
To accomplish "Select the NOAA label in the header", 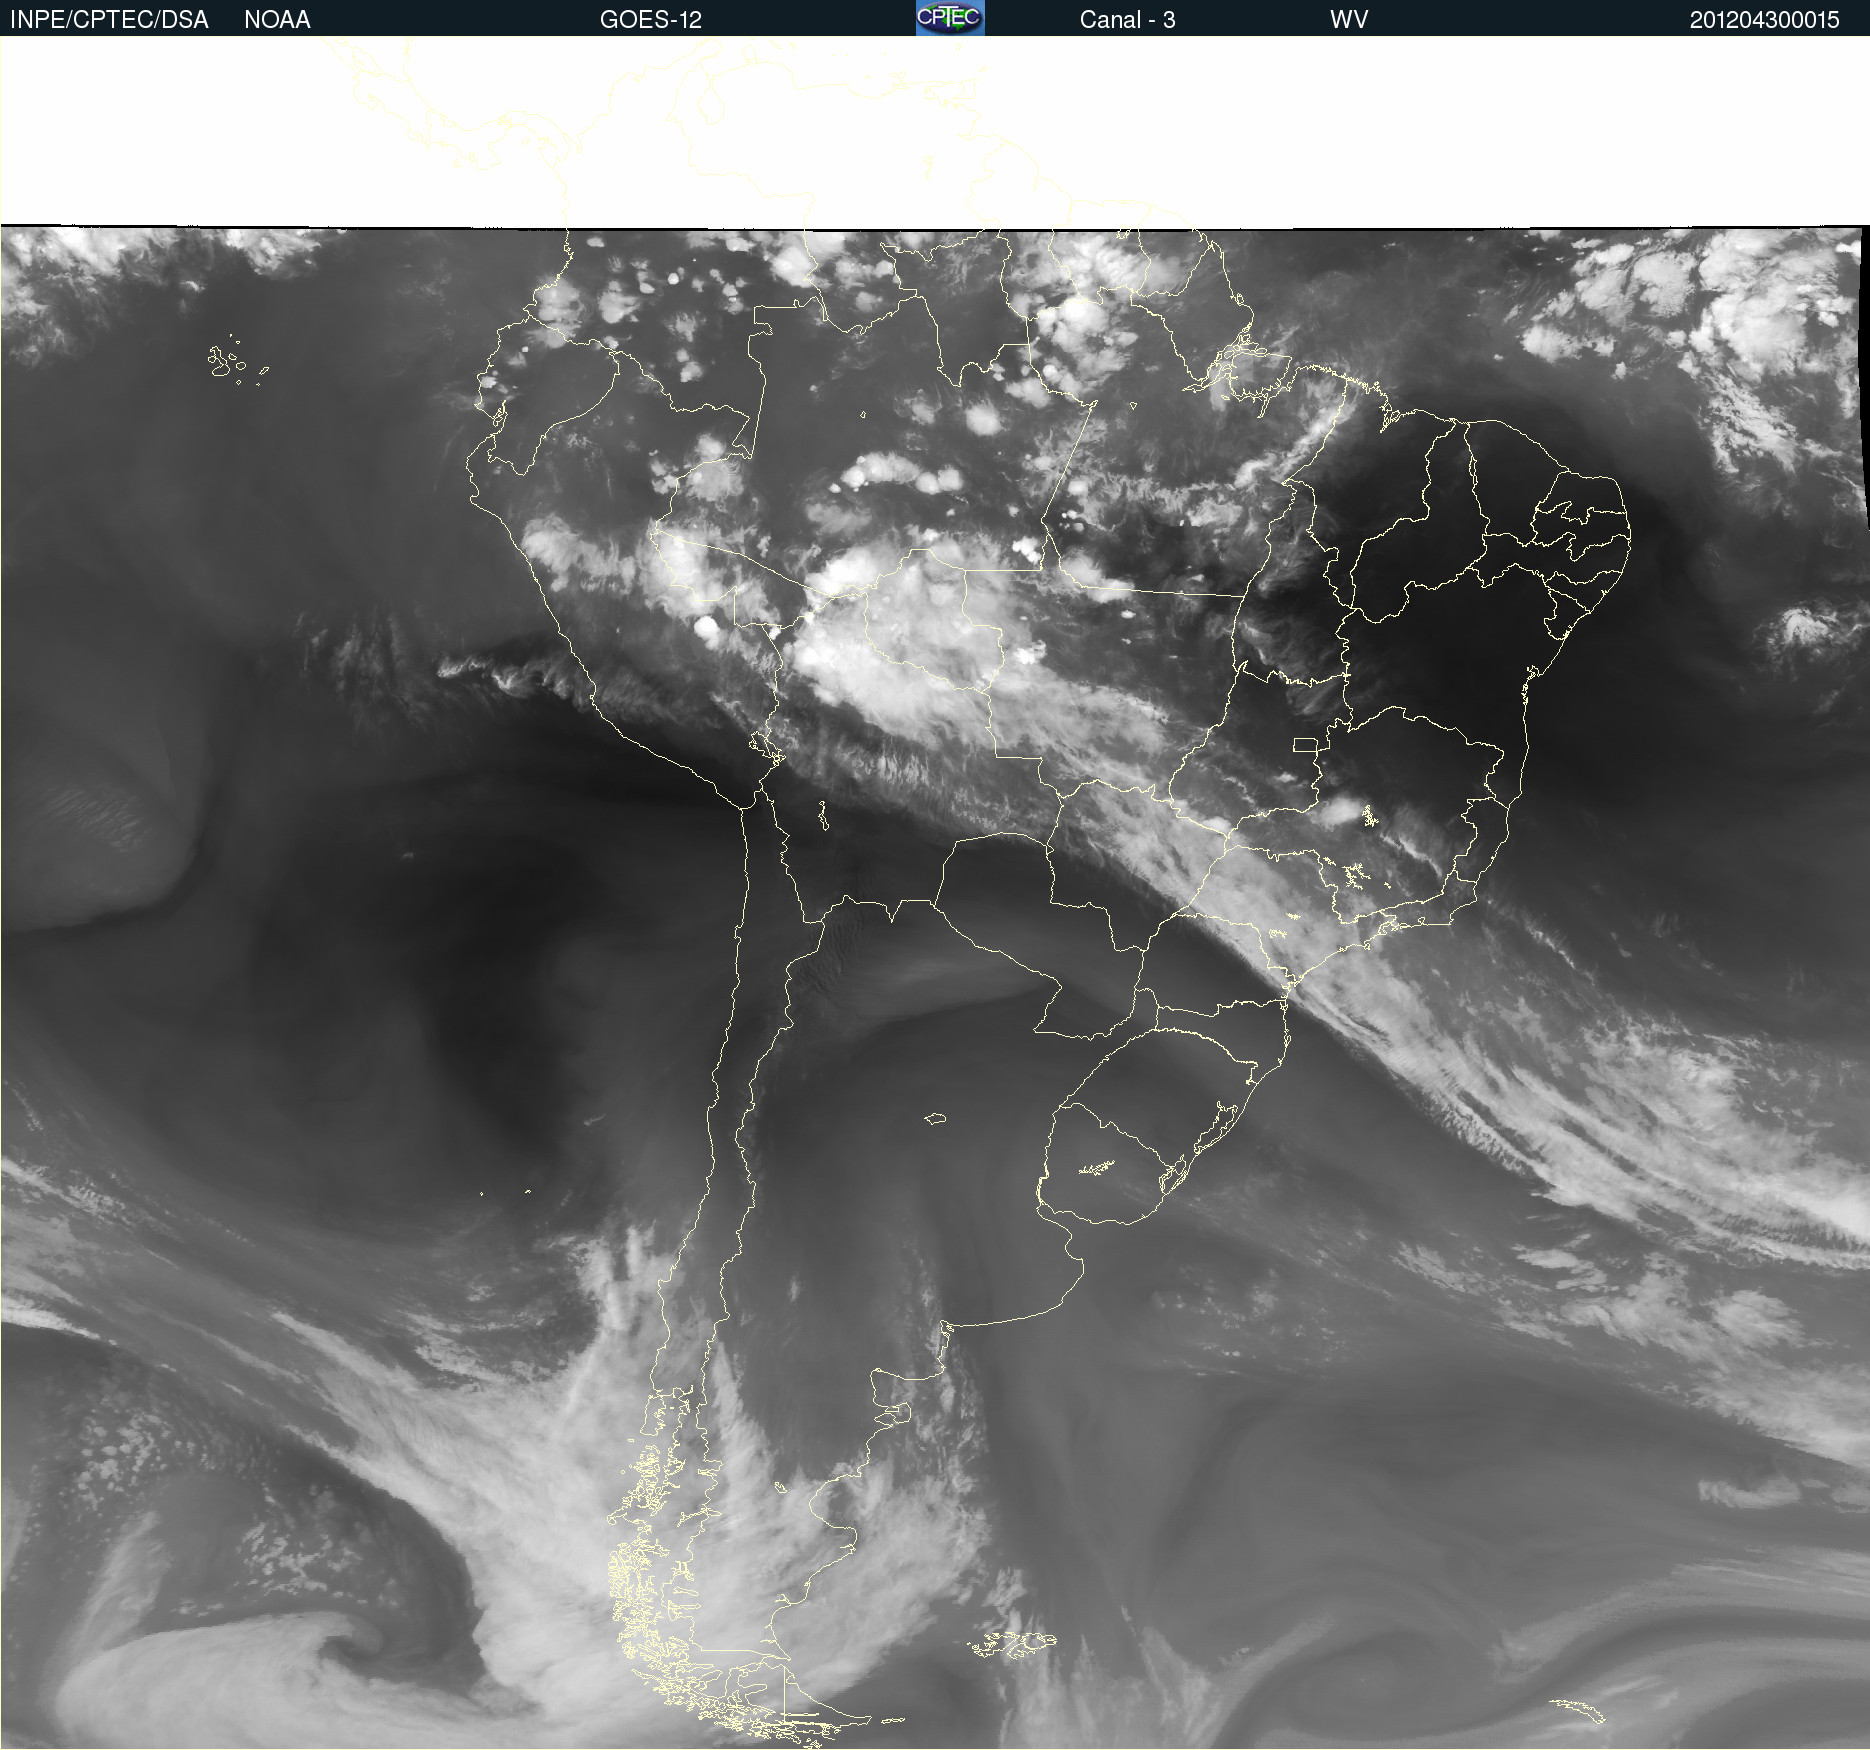I will click(x=277, y=20).
